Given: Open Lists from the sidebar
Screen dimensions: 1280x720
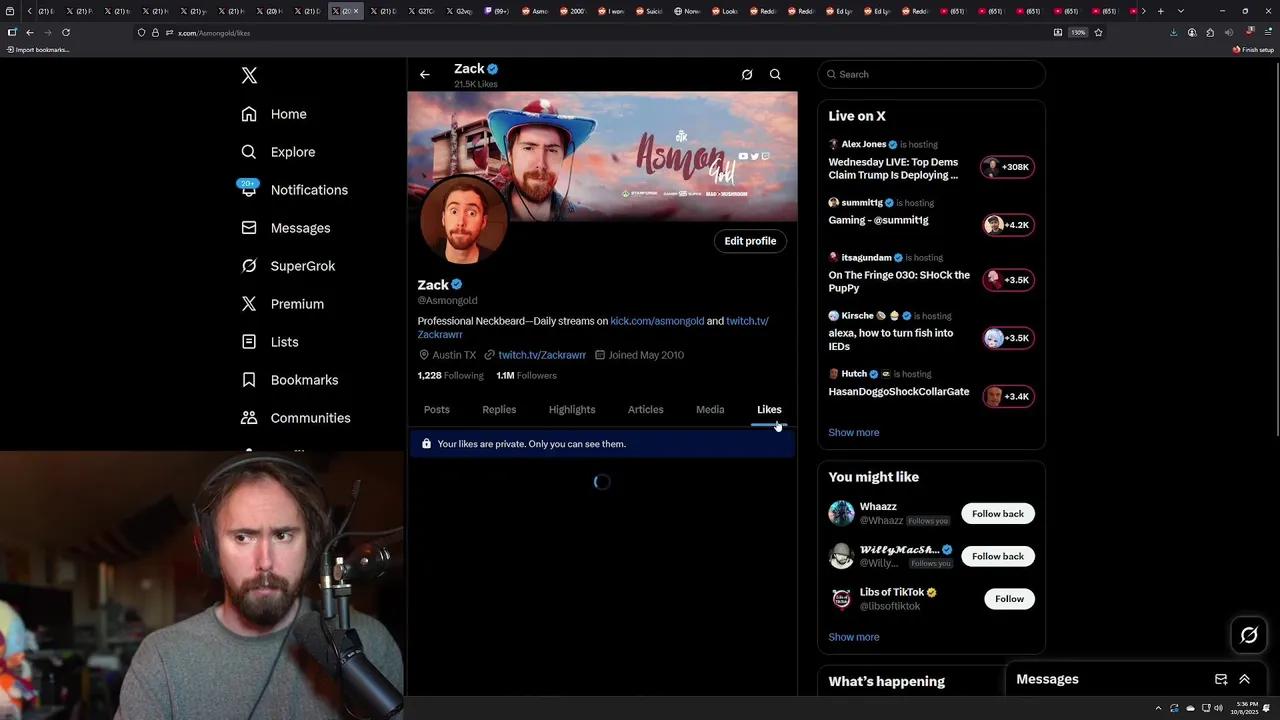Looking at the screenshot, I should tap(270, 342).
